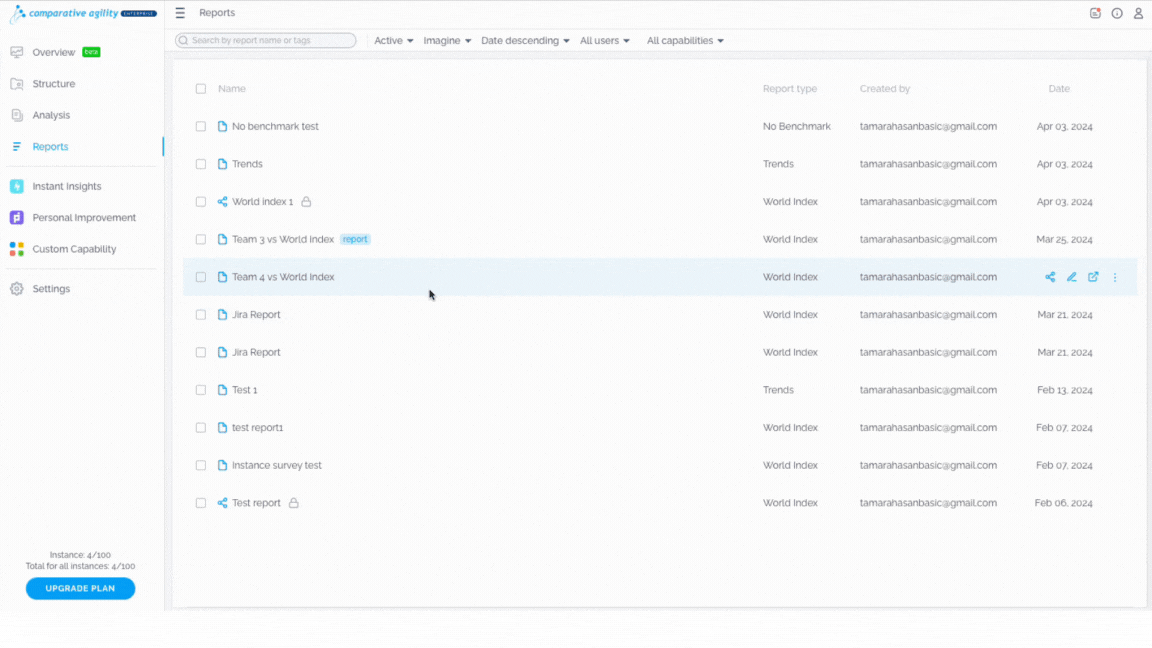
Task: Click the 'Mar 25, 2024' date cell
Action: (x=1065, y=240)
